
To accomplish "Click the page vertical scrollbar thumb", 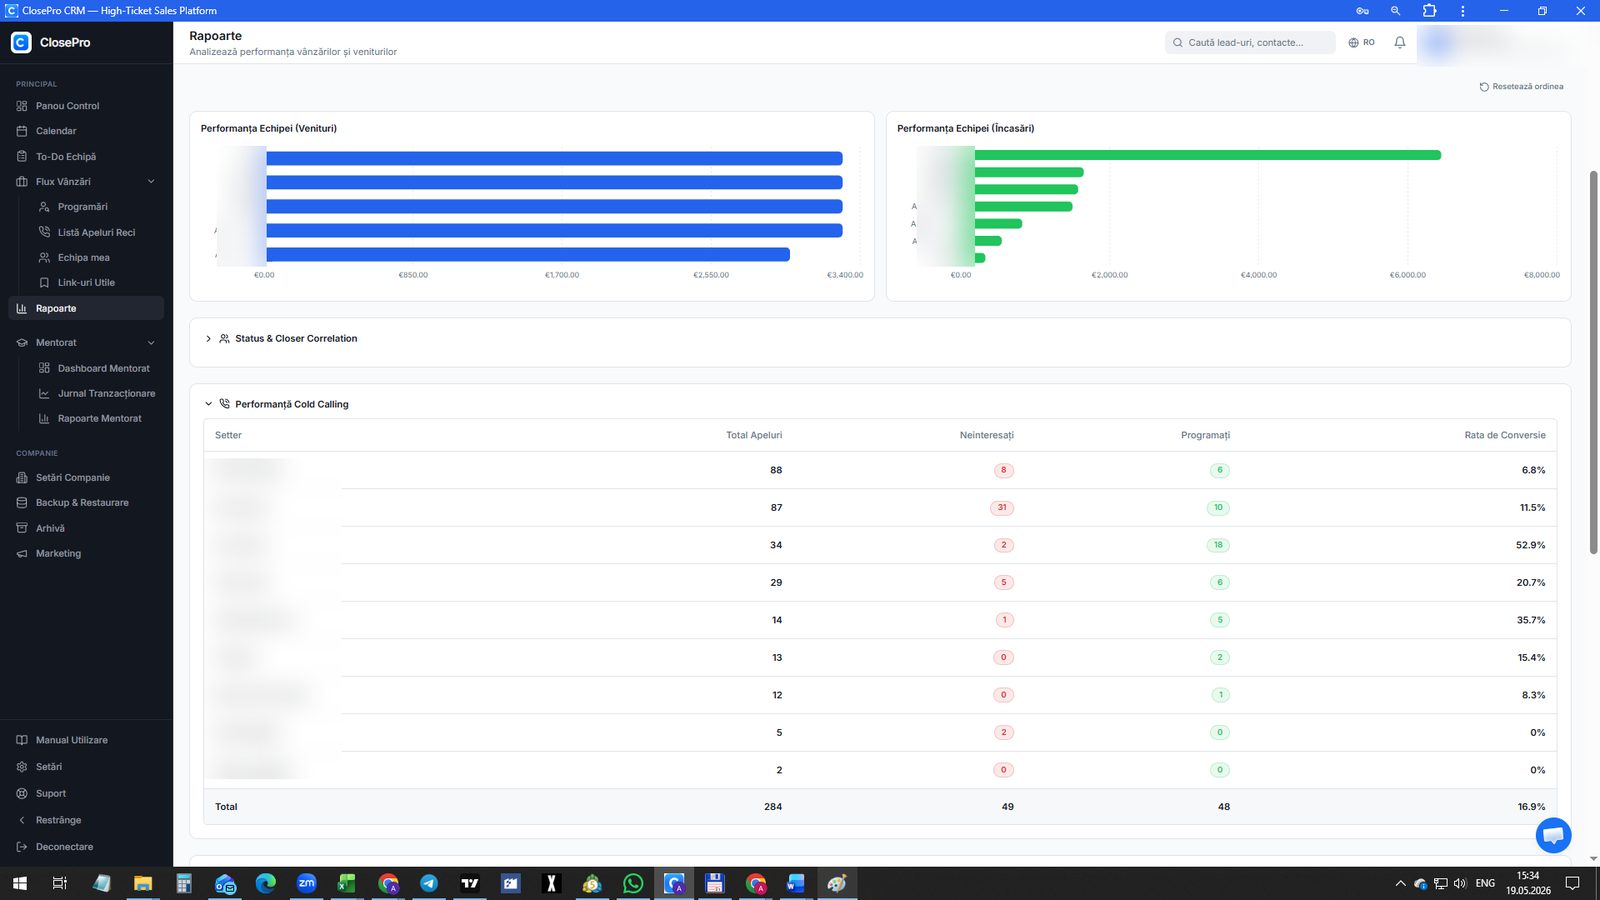I will click(1594, 362).
